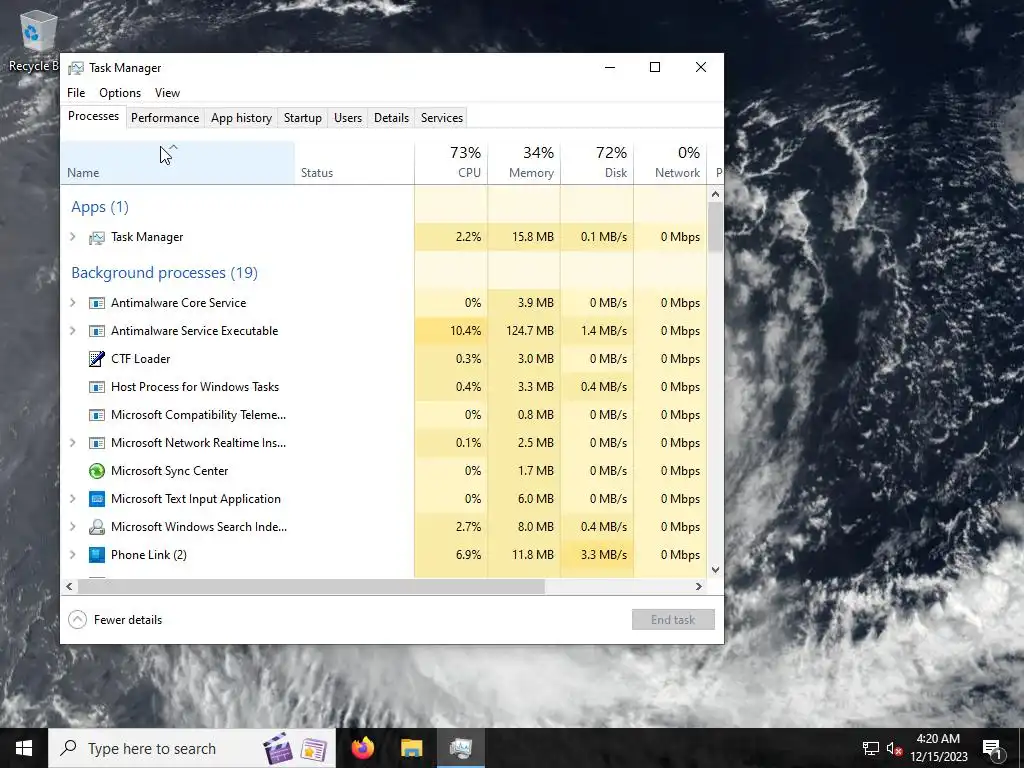
Task: Switch to the Startup tab
Action: click(302, 118)
